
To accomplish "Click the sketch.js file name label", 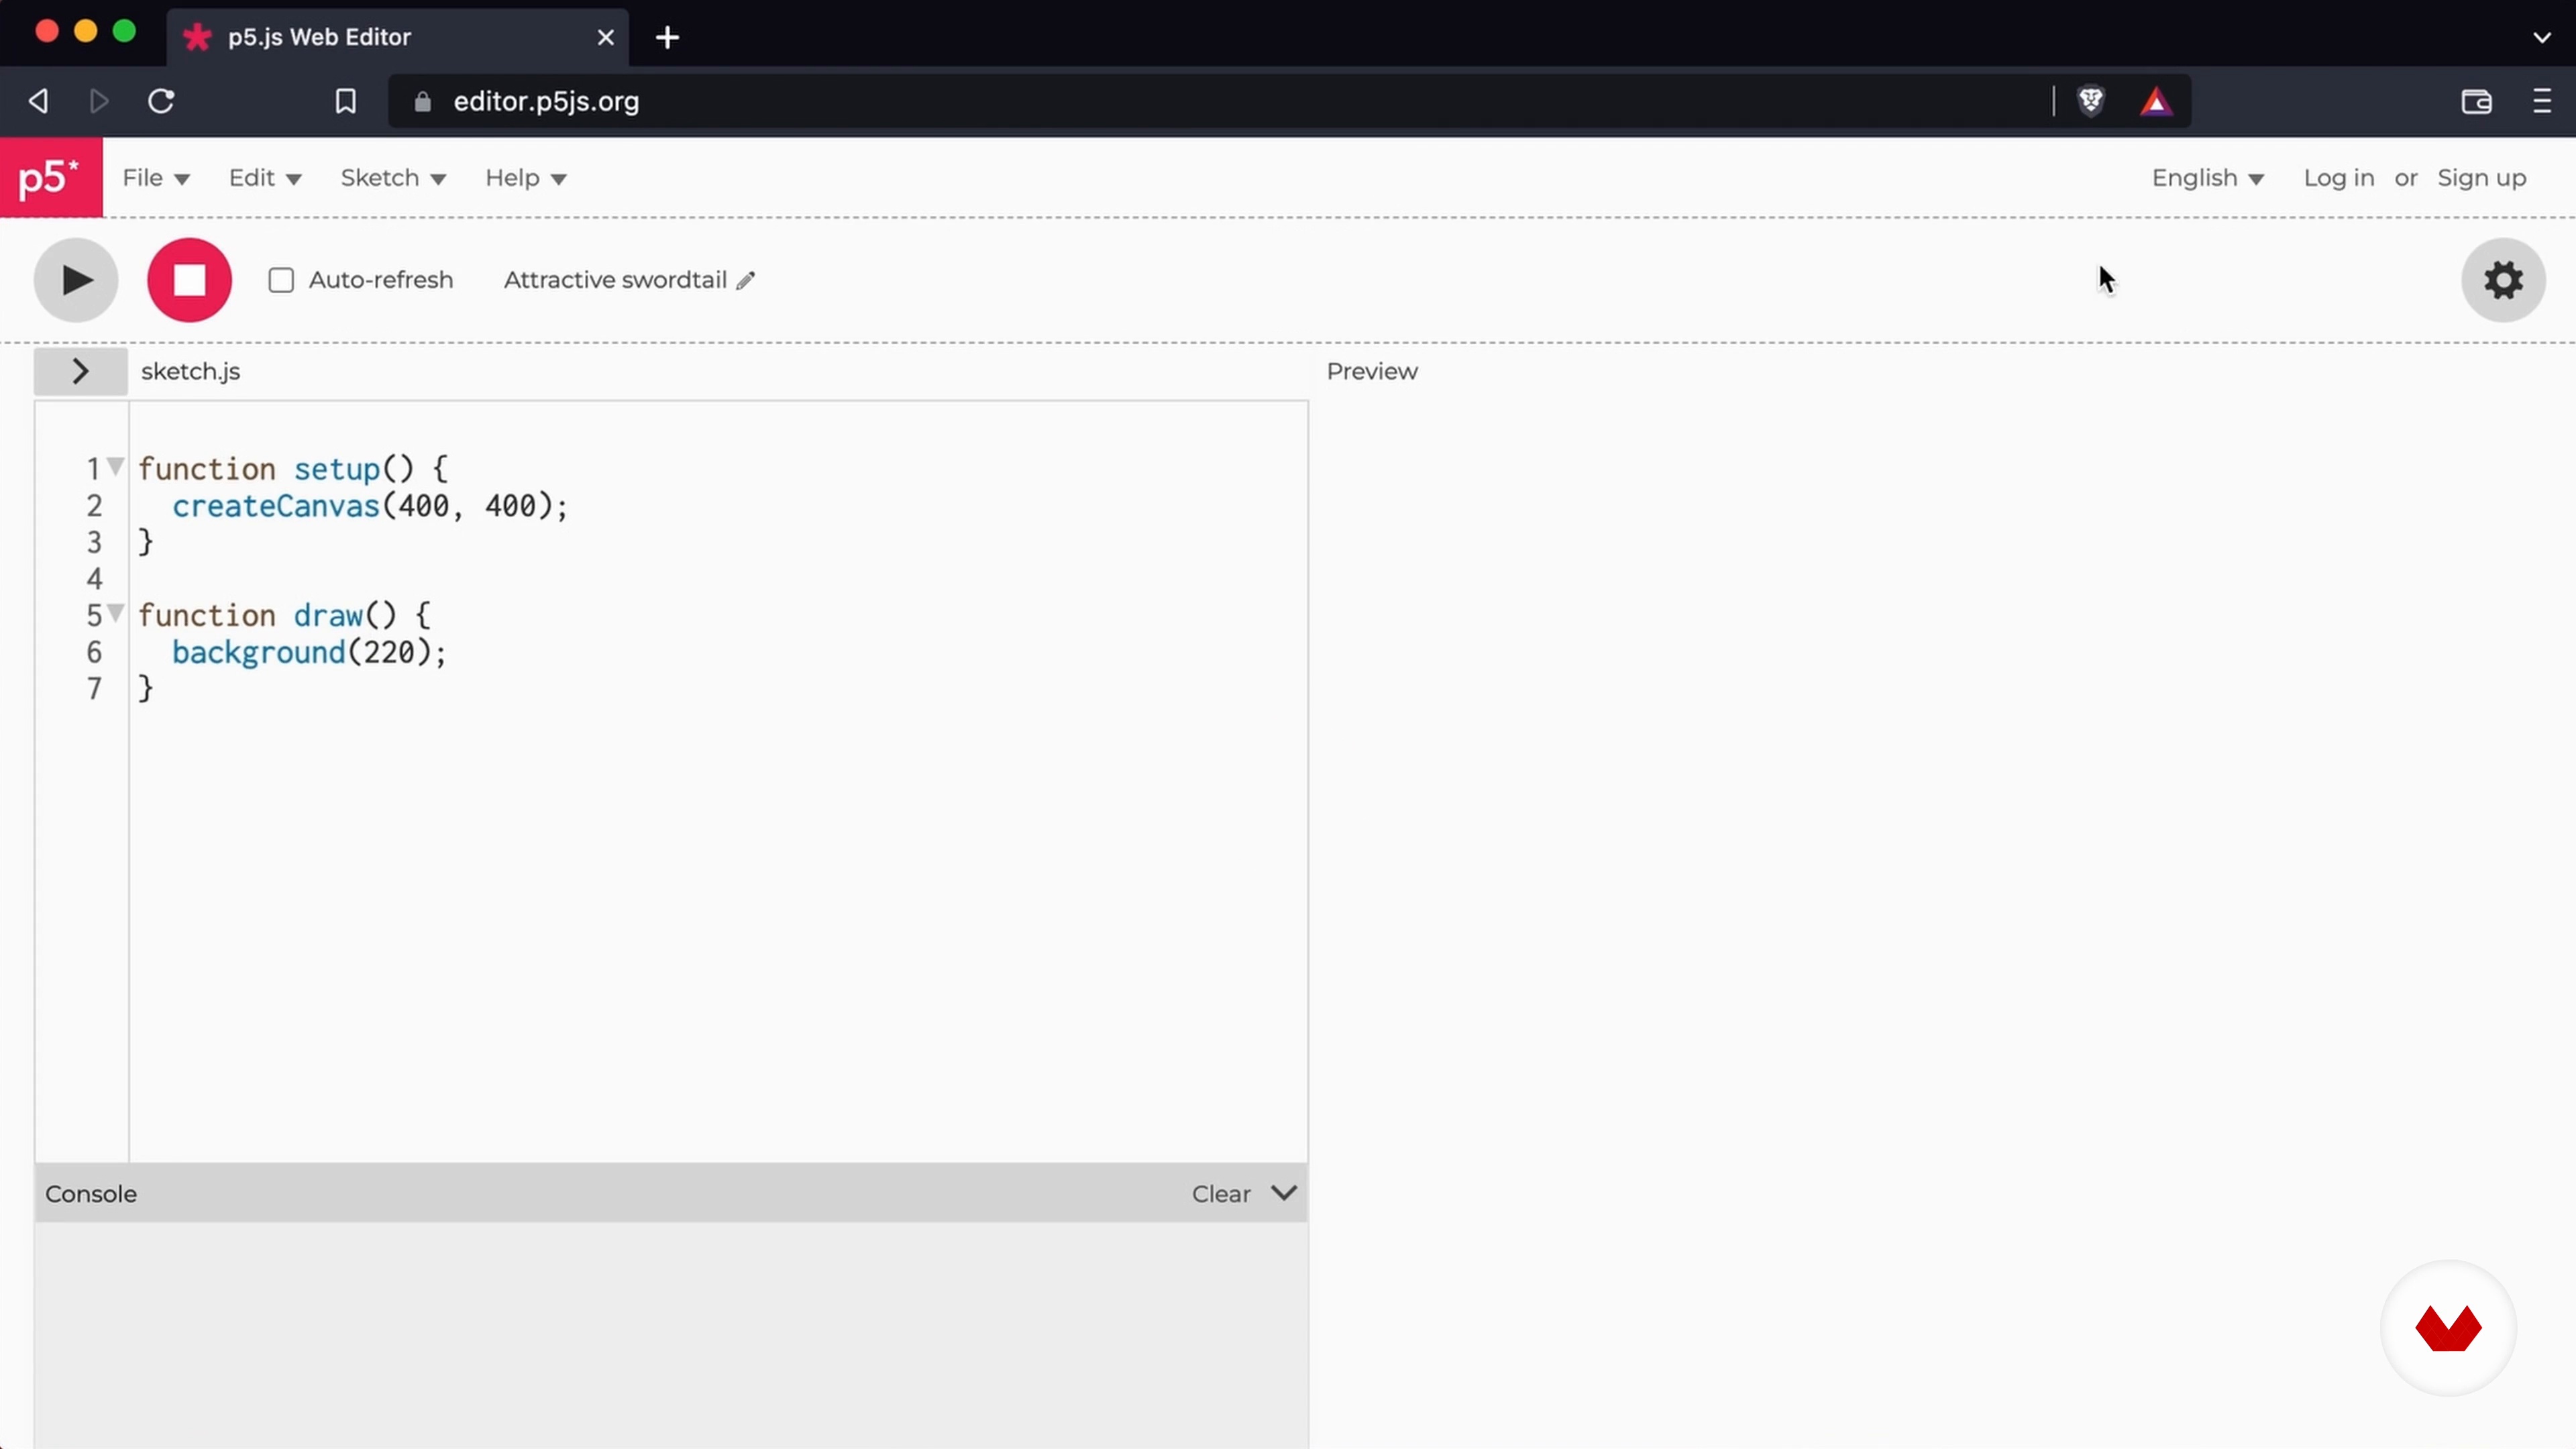I will point(190,372).
